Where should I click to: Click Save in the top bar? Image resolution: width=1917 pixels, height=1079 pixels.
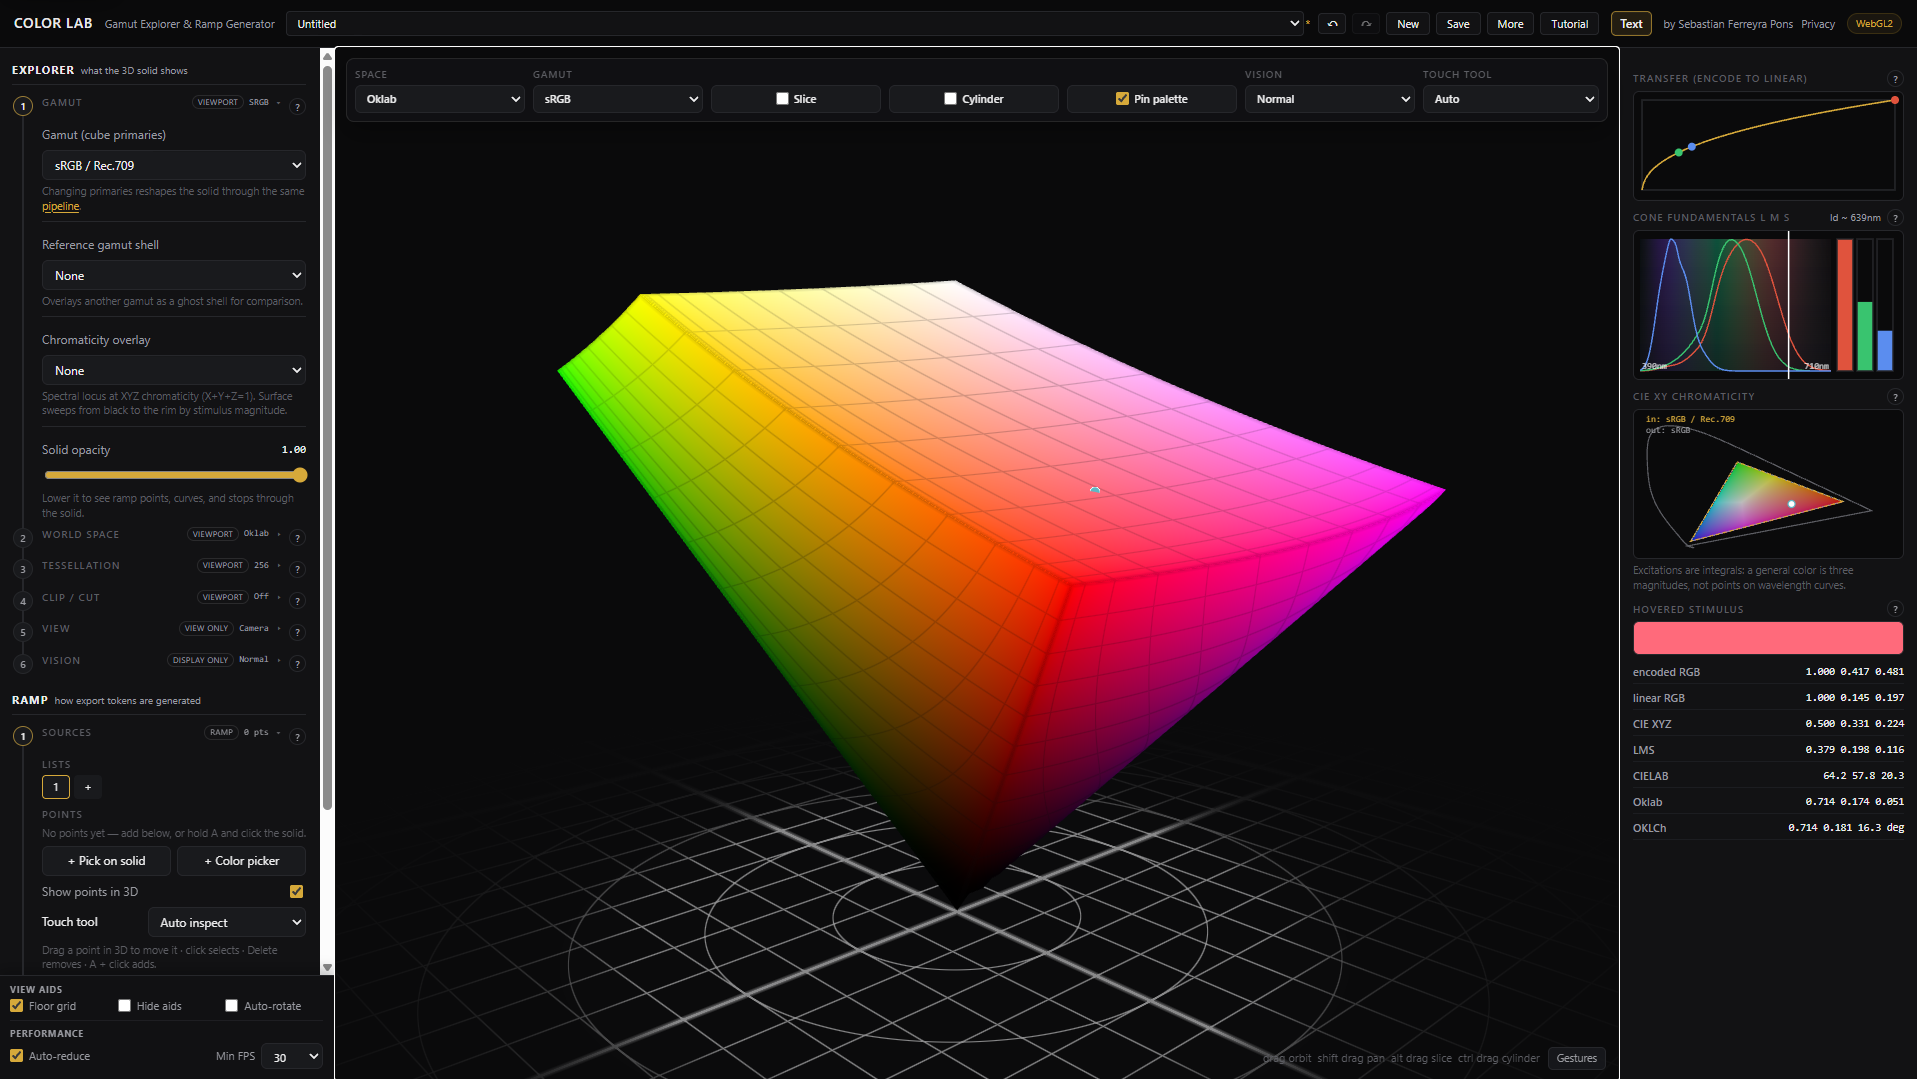click(x=1458, y=24)
